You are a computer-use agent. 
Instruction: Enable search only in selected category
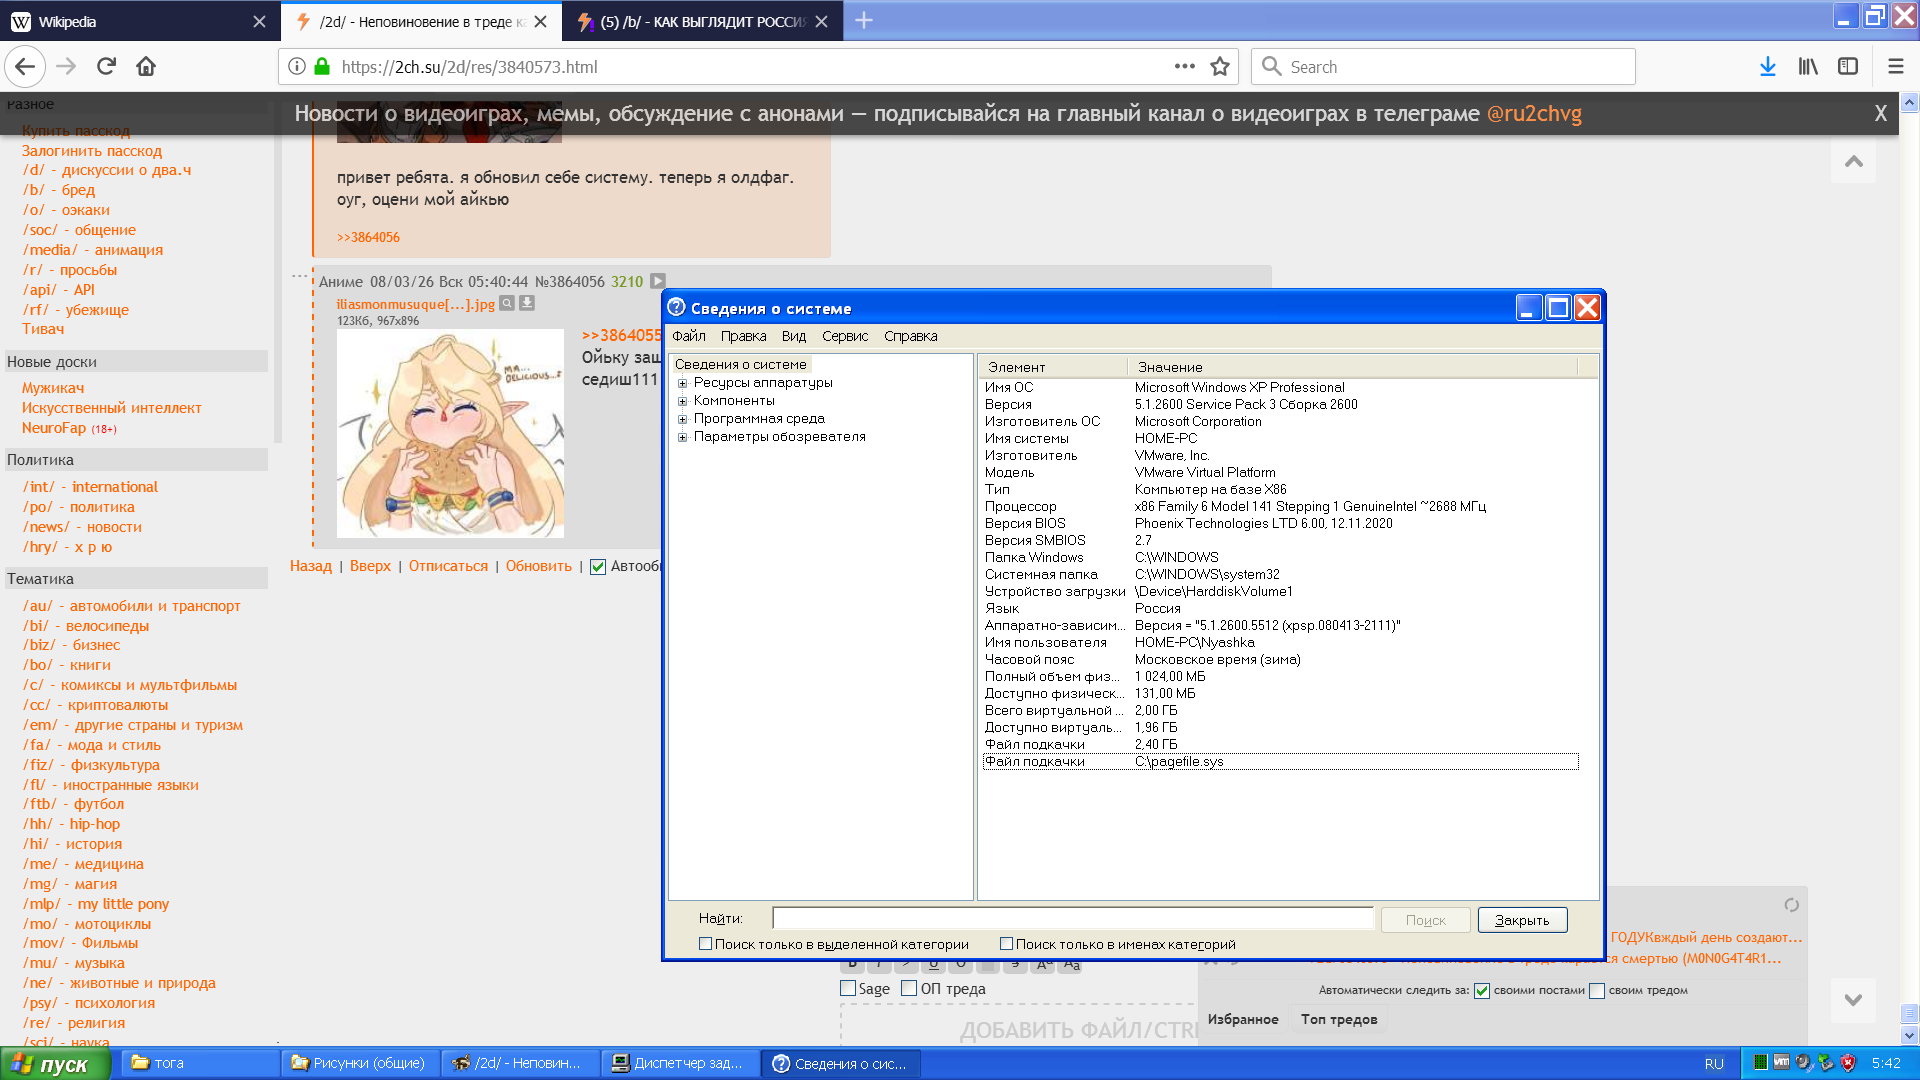coord(706,944)
